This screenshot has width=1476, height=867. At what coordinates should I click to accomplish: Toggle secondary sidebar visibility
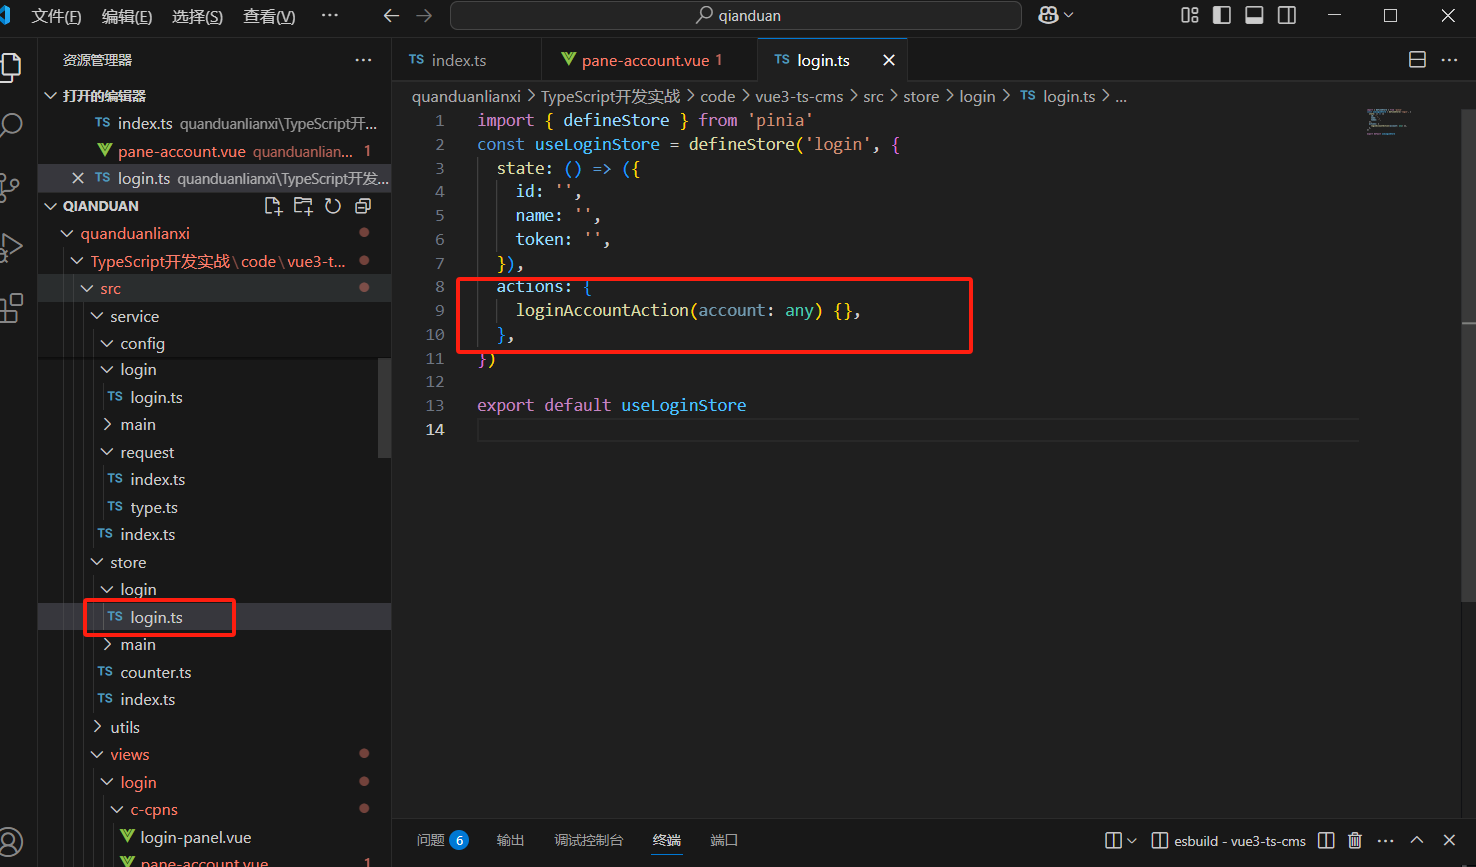pyautogui.click(x=1287, y=15)
